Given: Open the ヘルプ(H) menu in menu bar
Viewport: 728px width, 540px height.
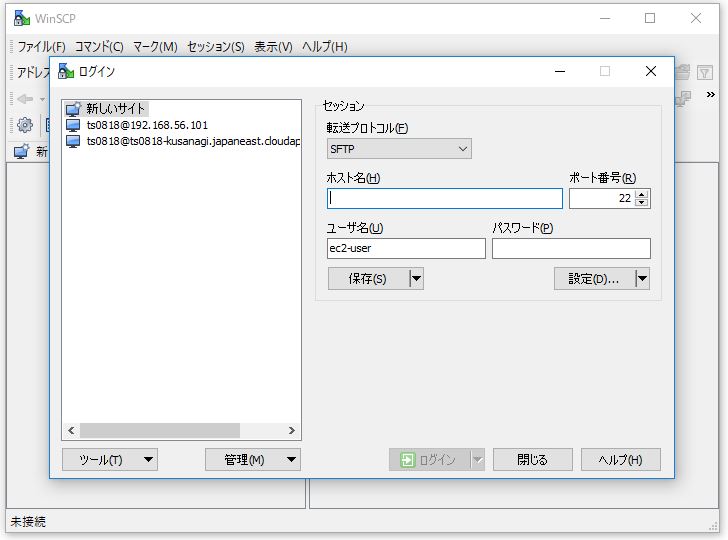Looking at the screenshot, I should click(x=325, y=47).
